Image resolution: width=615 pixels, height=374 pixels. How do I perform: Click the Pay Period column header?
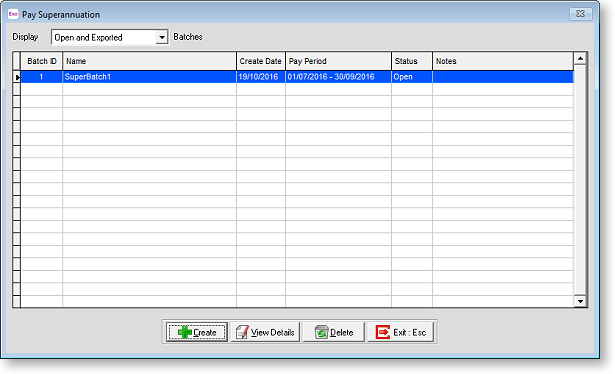(x=338, y=61)
